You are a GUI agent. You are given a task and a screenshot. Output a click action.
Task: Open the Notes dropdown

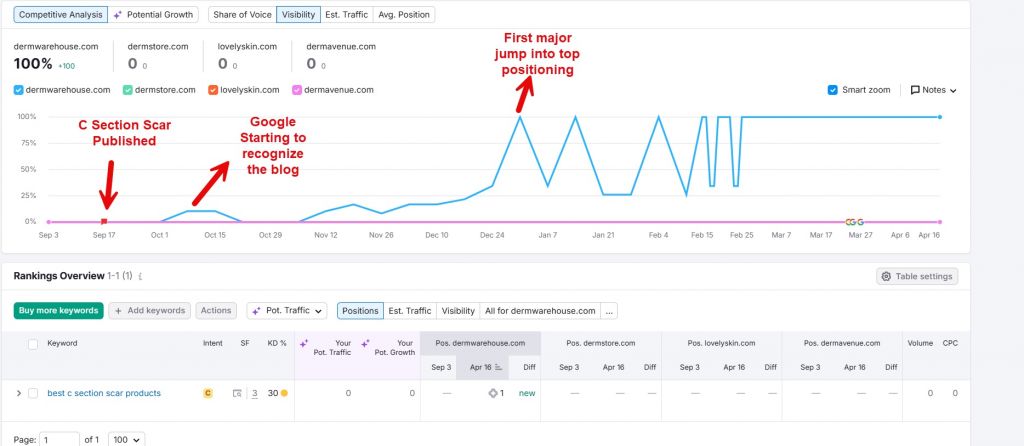coord(934,90)
